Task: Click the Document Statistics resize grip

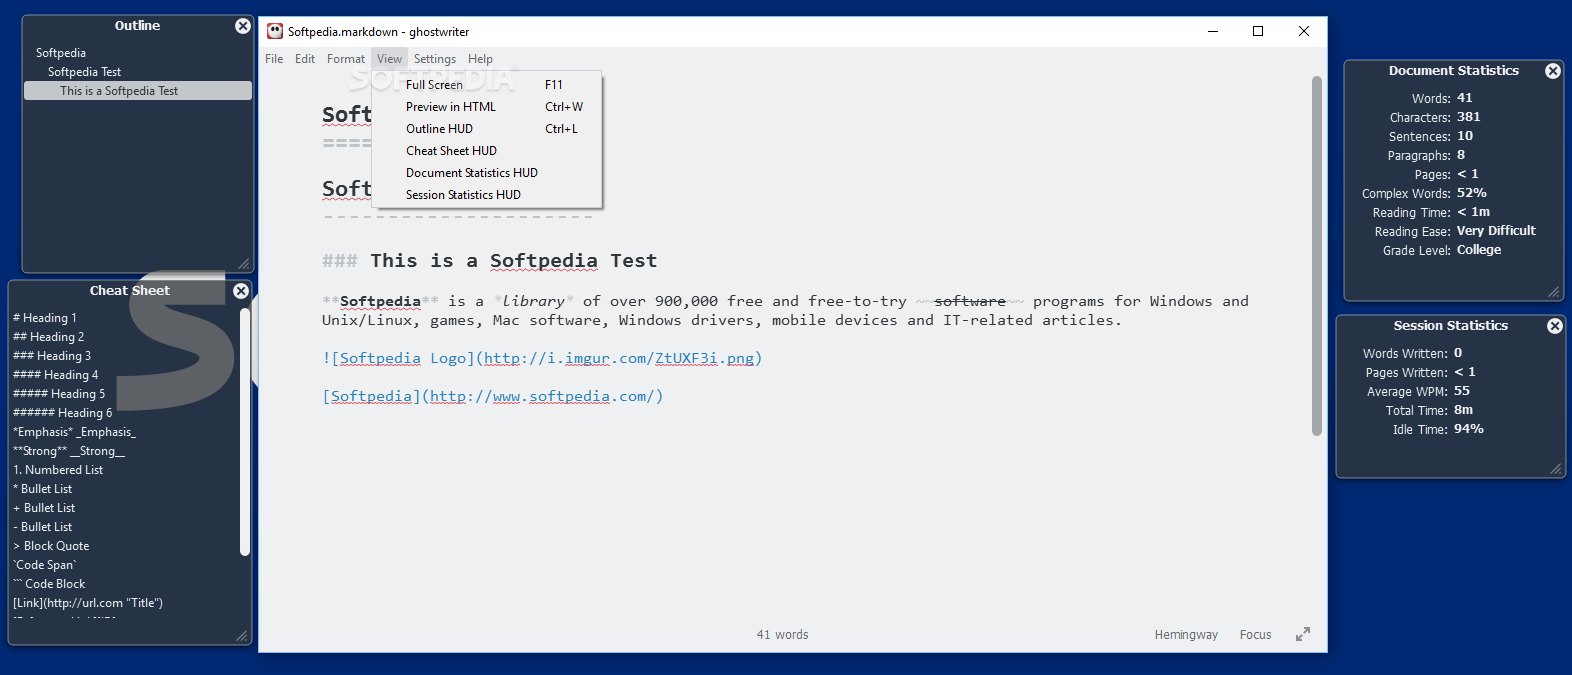Action: [1553, 292]
